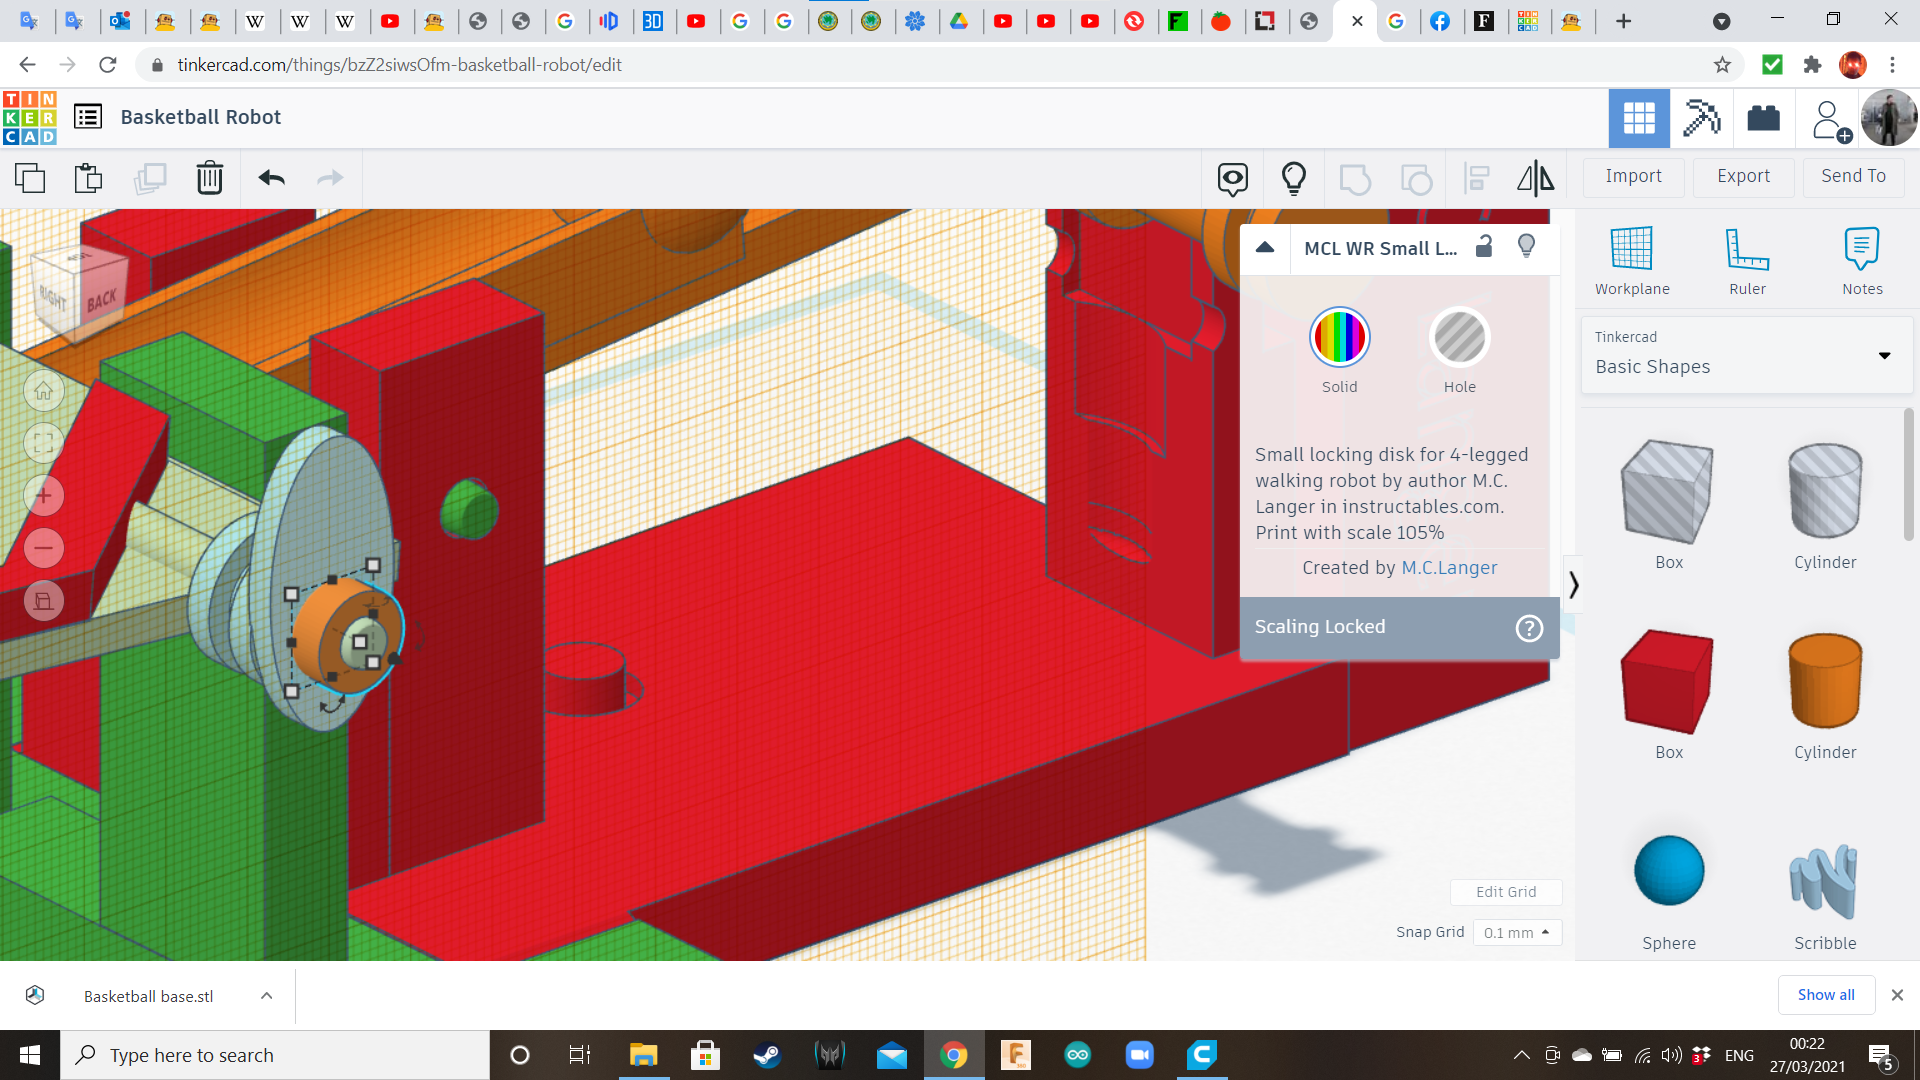
Task: Click the Home view button
Action: click(44, 391)
